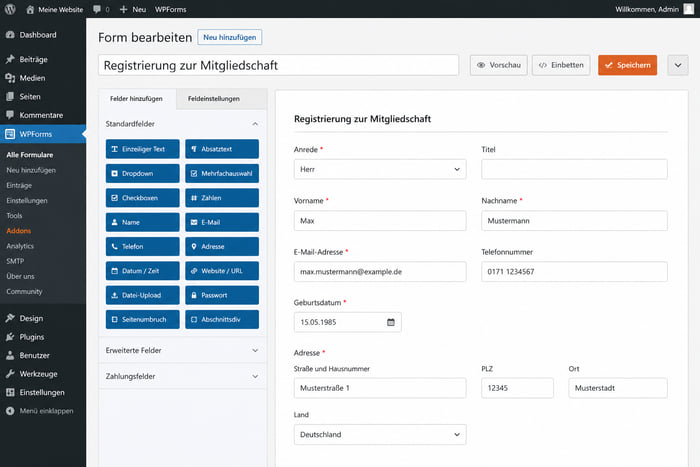This screenshot has width=700, height=467.
Task: Click the E-Mail-Adresse input field
Action: [x=380, y=271]
